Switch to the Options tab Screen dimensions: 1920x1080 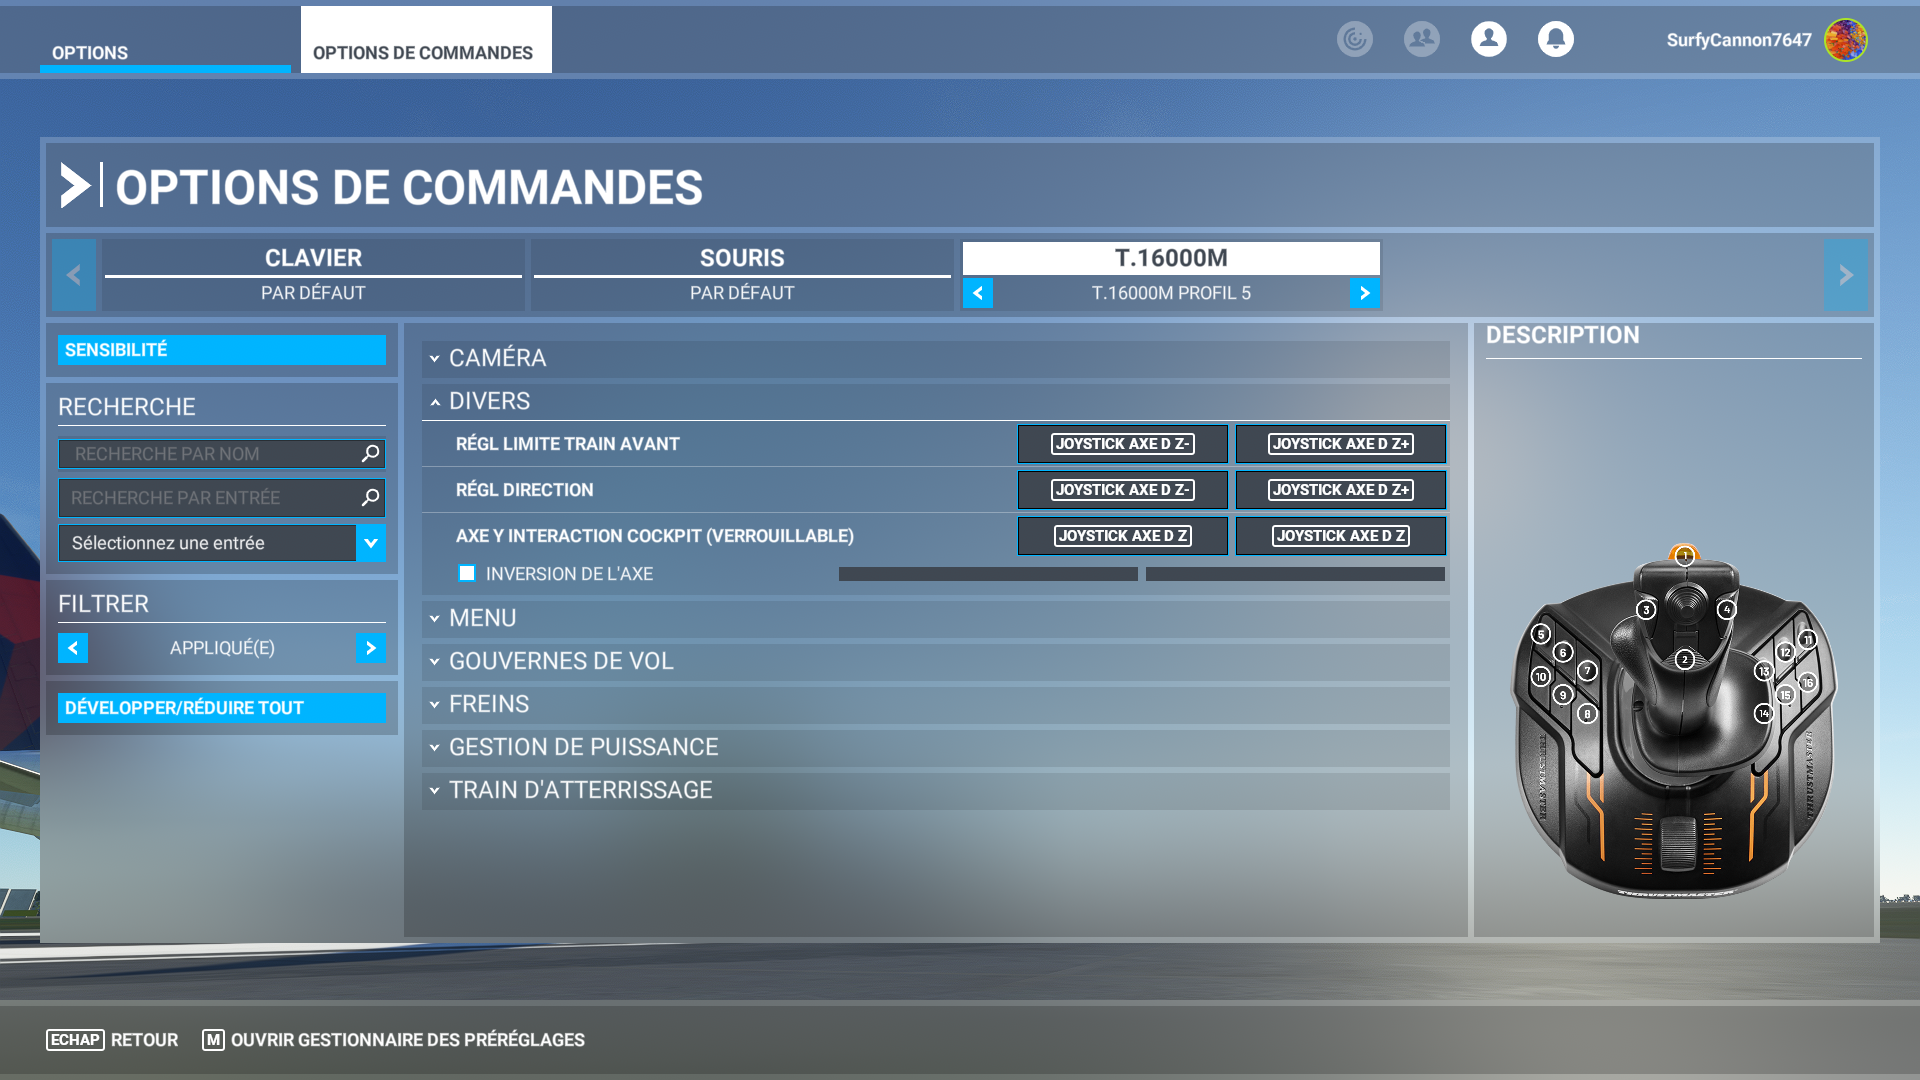90,53
